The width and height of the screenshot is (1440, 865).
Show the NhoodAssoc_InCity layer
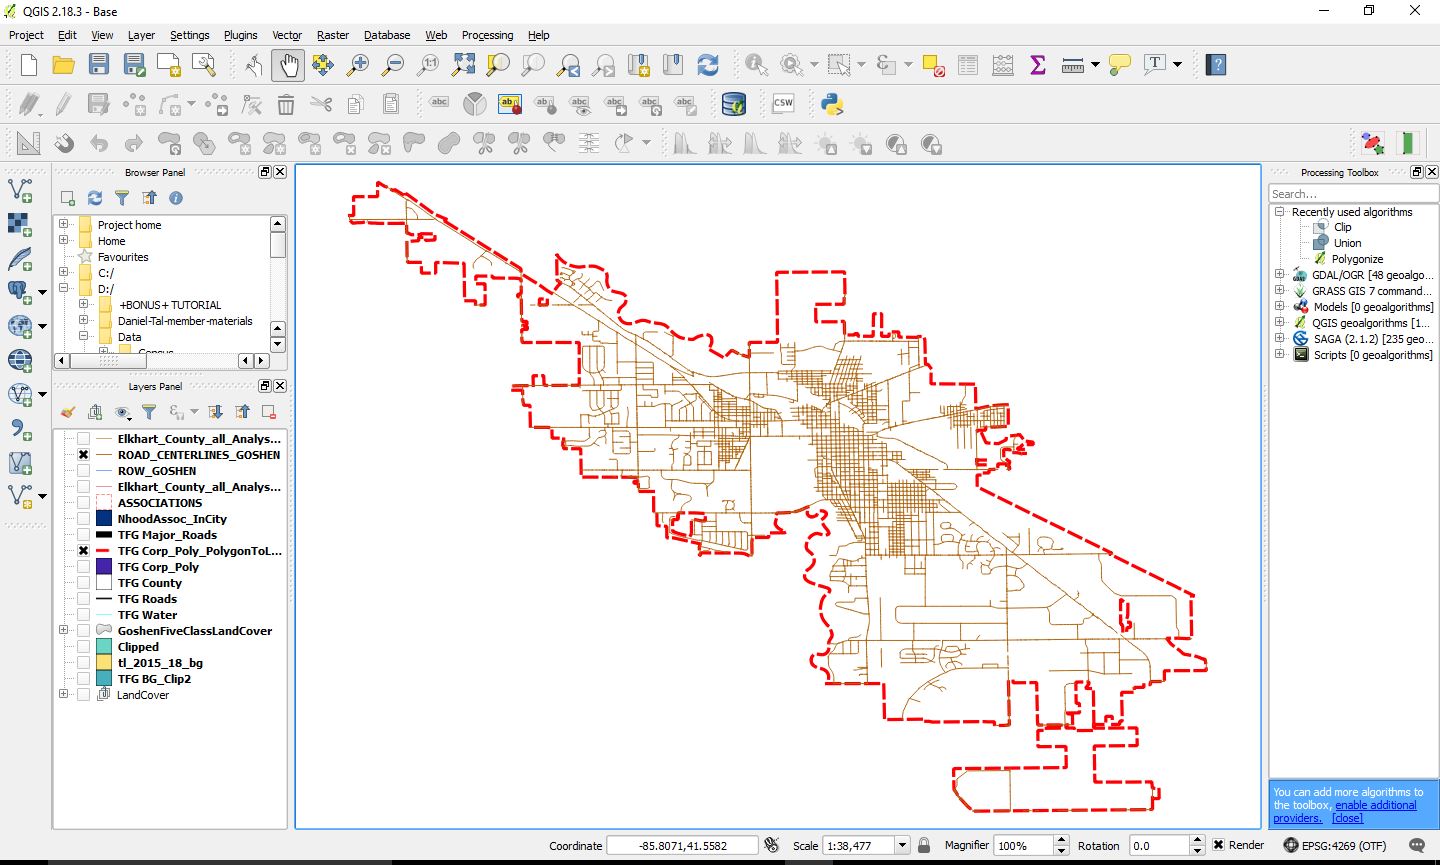click(84, 519)
